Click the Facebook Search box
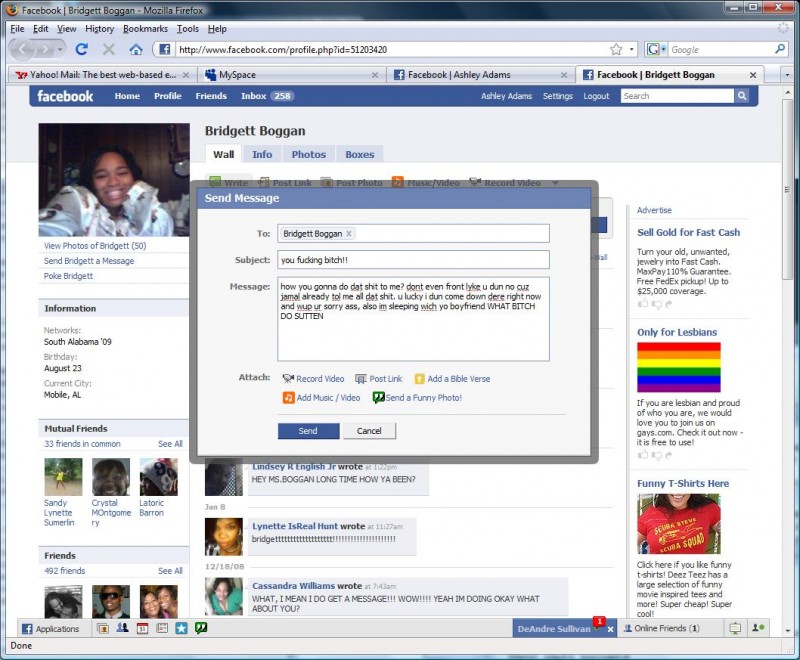The image size is (800, 660). [677, 96]
